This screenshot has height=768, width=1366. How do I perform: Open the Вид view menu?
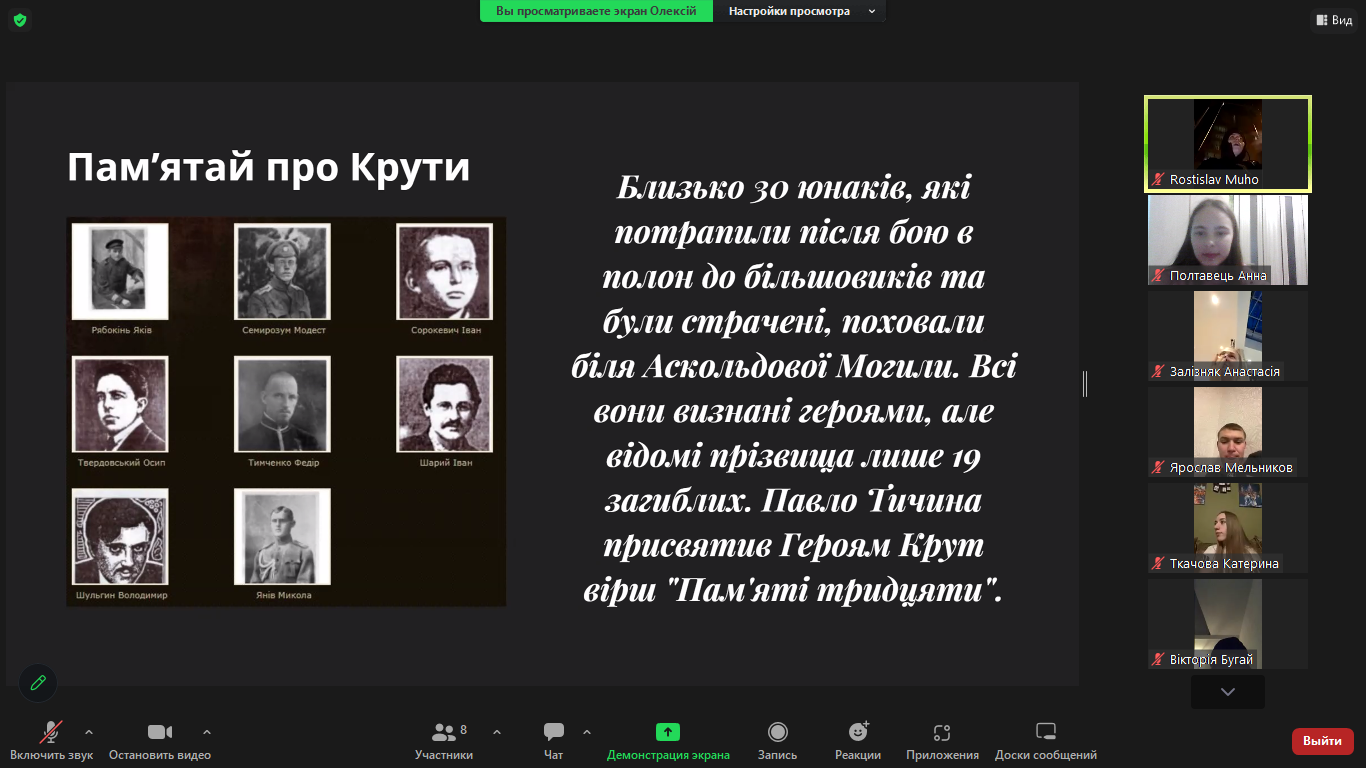(1334, 20)
